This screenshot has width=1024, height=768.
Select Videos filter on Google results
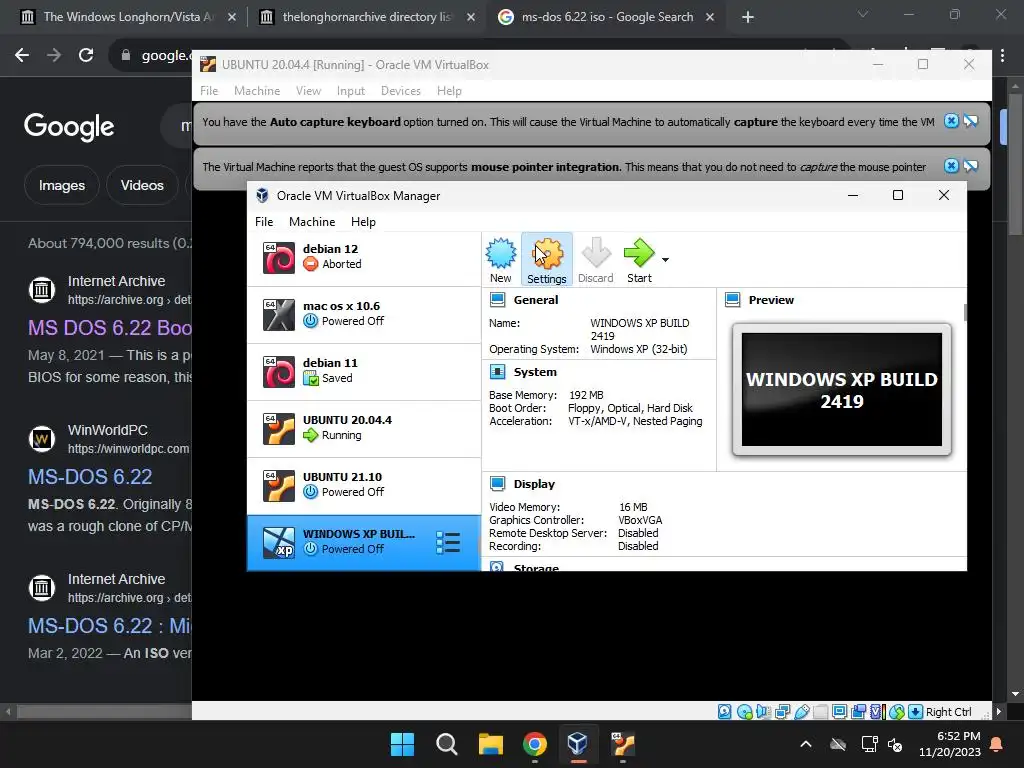[x=142, y=185]
